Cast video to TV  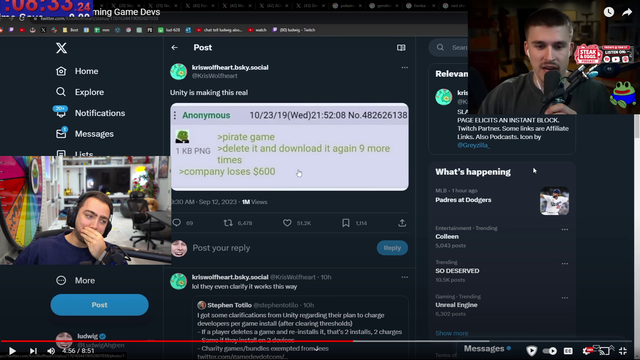604,351
